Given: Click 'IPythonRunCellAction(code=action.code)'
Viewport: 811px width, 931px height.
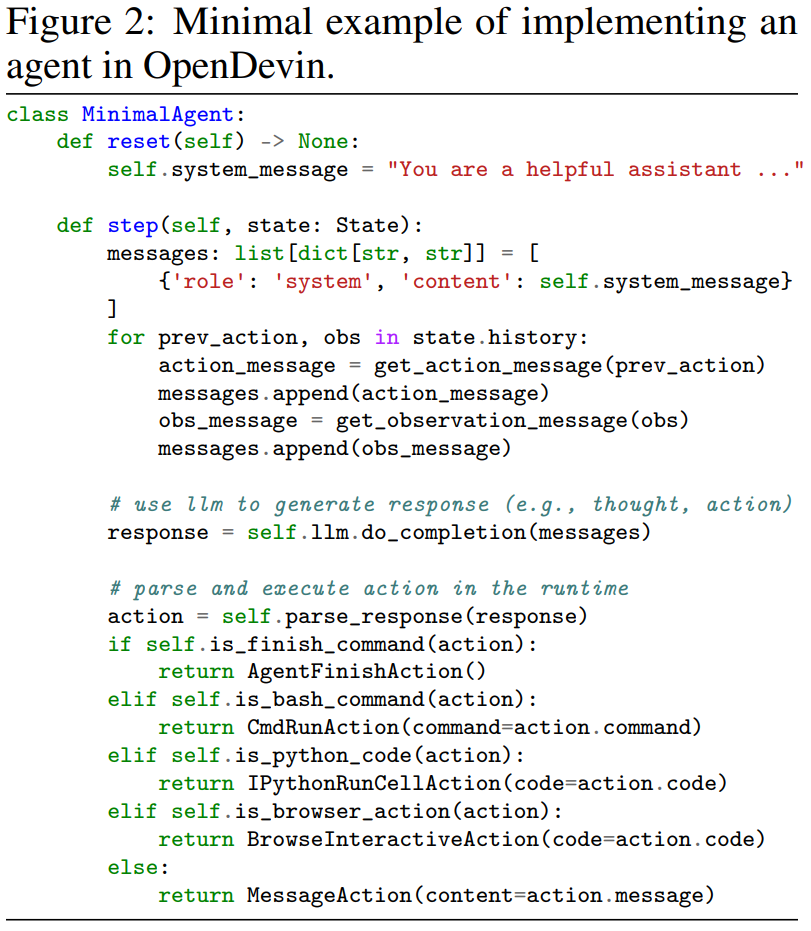Looking at the screenshot, I should click(487, 784).
